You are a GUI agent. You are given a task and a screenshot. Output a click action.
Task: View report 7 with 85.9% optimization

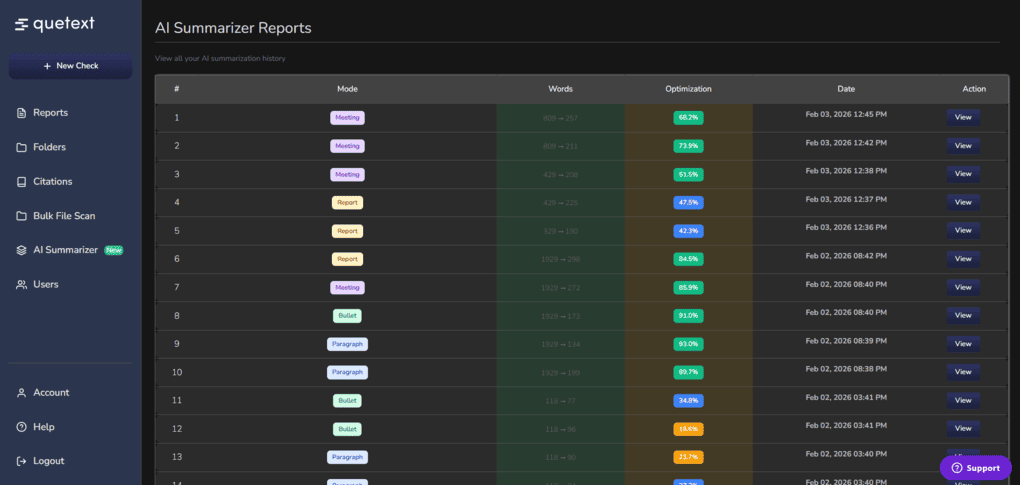pyautogui.click(x=963, y=287)
